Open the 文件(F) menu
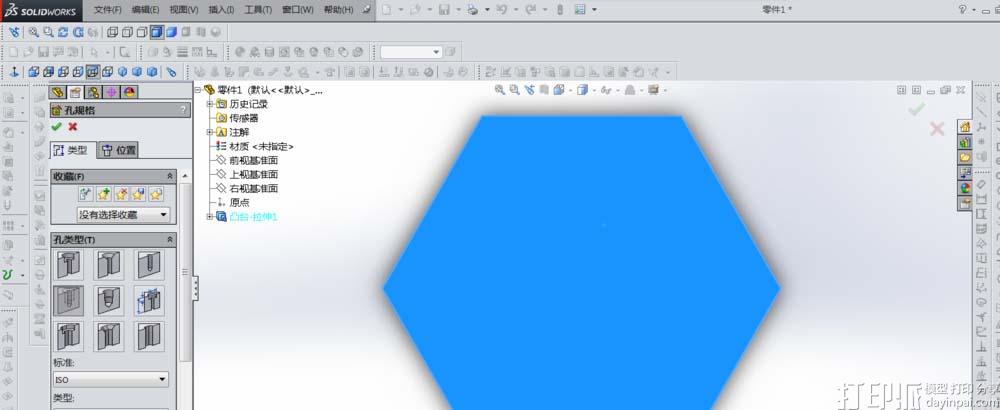This screenshot has height=410, width=1000. coord(107,9)
